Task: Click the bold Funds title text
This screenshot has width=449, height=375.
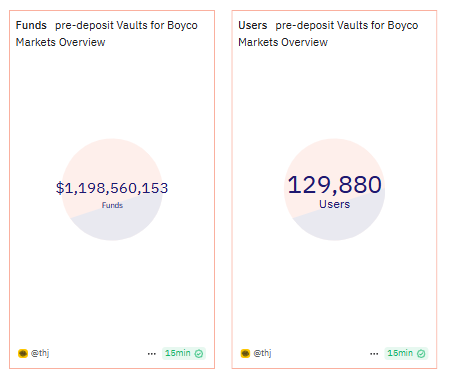Action: (x=31, y=25)
